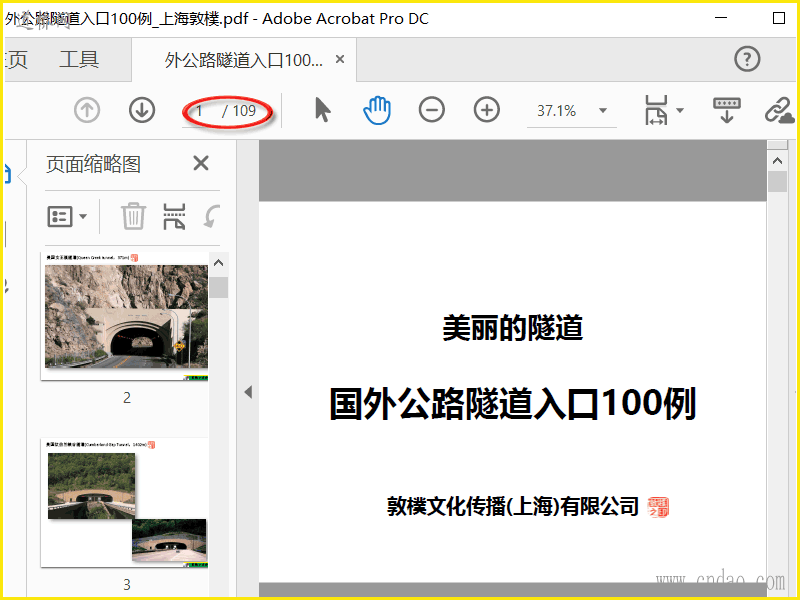
Task: Close the 页面缩略图 panel
Action: point(201,163)
